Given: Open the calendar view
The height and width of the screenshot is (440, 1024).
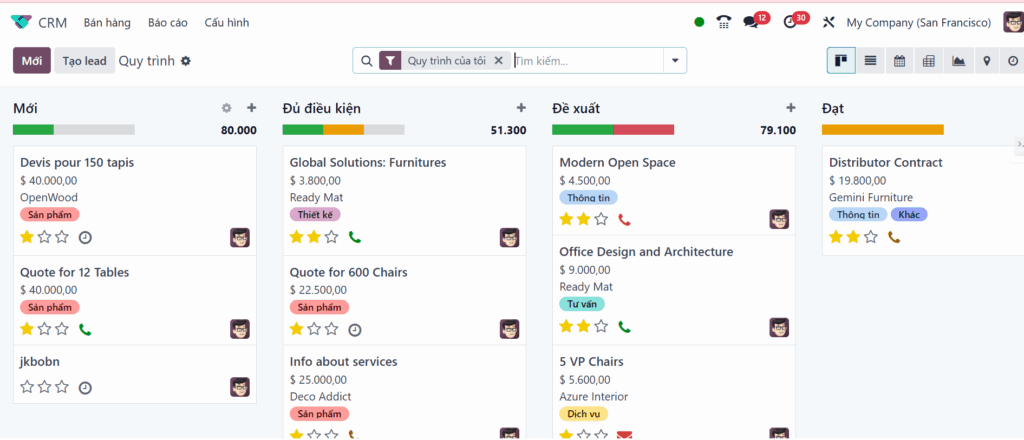Looking at the screenshot, I should (899, 61).
